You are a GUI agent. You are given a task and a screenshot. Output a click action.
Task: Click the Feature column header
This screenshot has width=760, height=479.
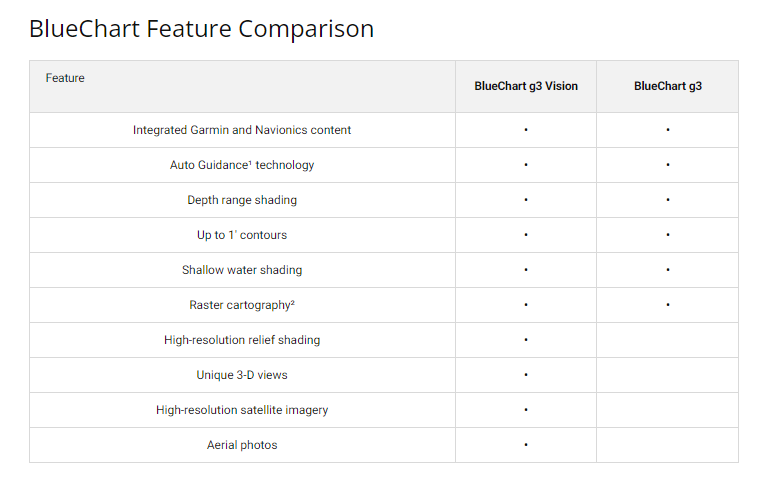pyautogui.click(x=65, y=78)
